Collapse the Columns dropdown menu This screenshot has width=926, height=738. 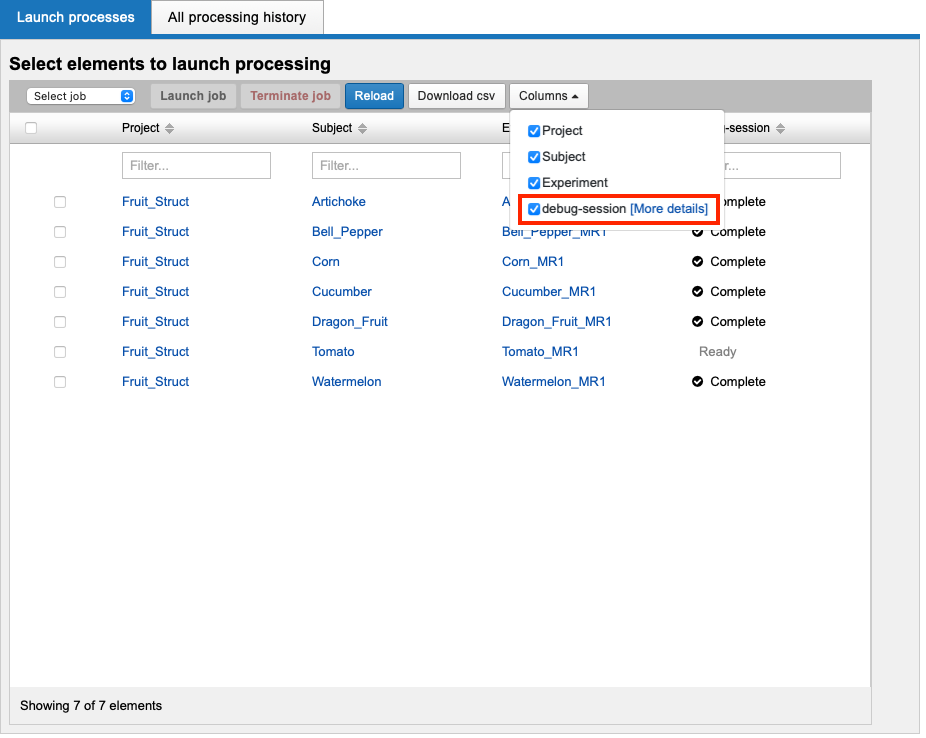[x=548, y=96]
